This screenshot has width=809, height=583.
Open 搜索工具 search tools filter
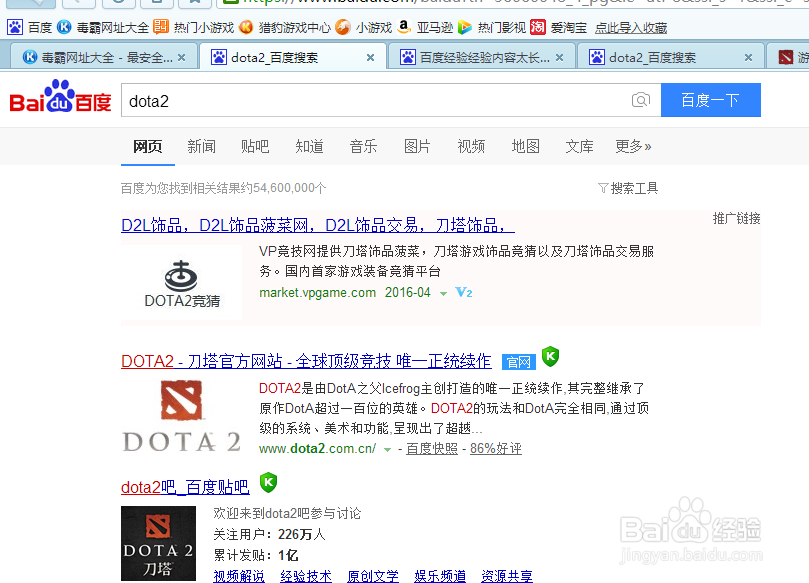pos(628,188)
